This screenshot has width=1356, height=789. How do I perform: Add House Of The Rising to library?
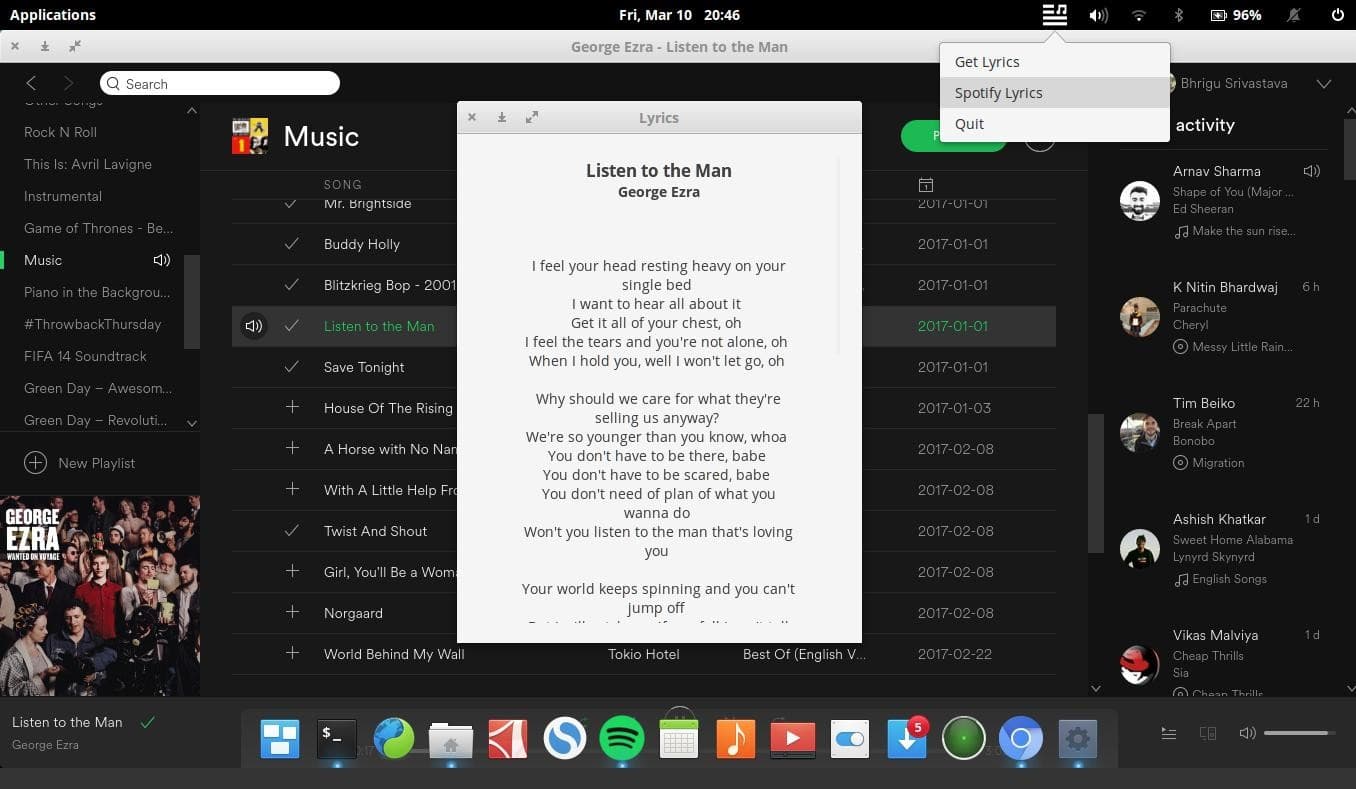coord(292,408)
